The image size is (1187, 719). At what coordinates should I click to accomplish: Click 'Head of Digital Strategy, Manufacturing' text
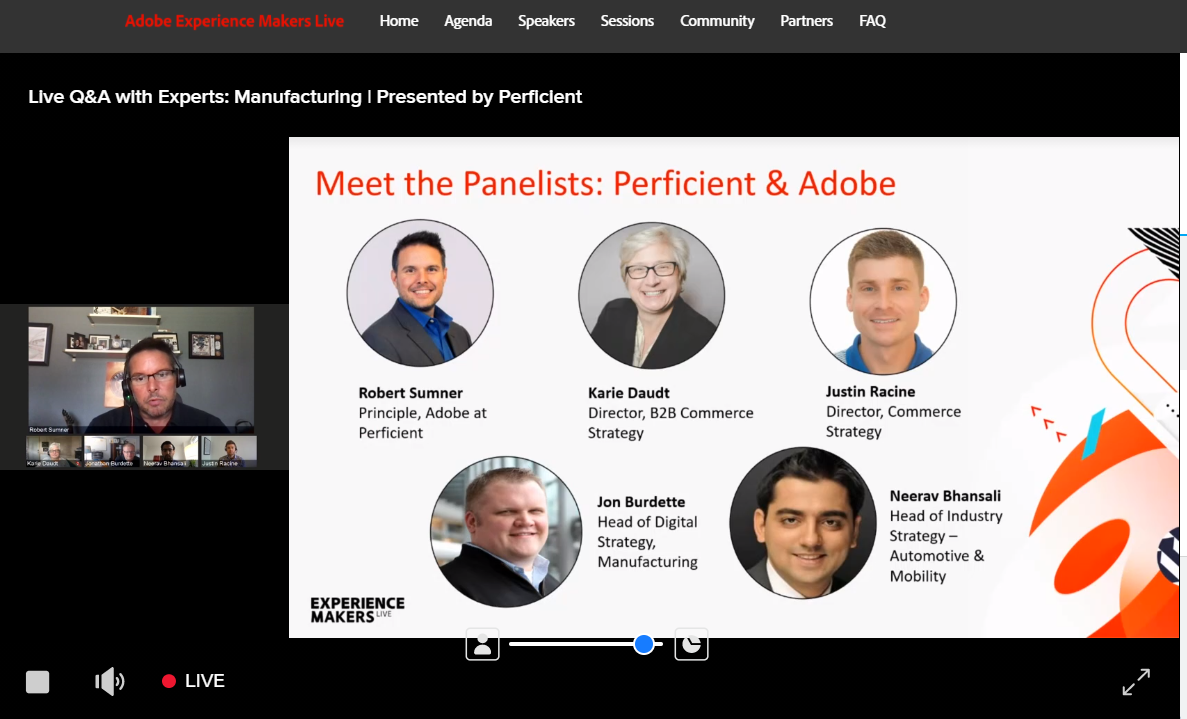click(x=647, y=542)
